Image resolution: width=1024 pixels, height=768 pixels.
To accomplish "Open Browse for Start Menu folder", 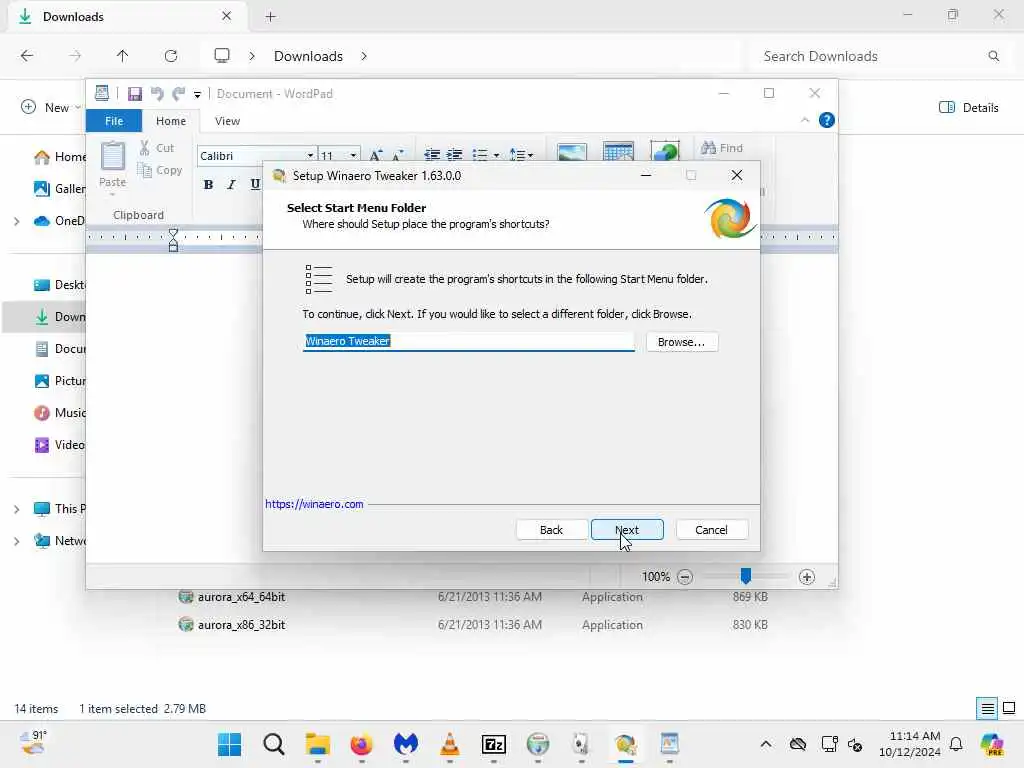I will pyautogui.click(x=682, y=342).
